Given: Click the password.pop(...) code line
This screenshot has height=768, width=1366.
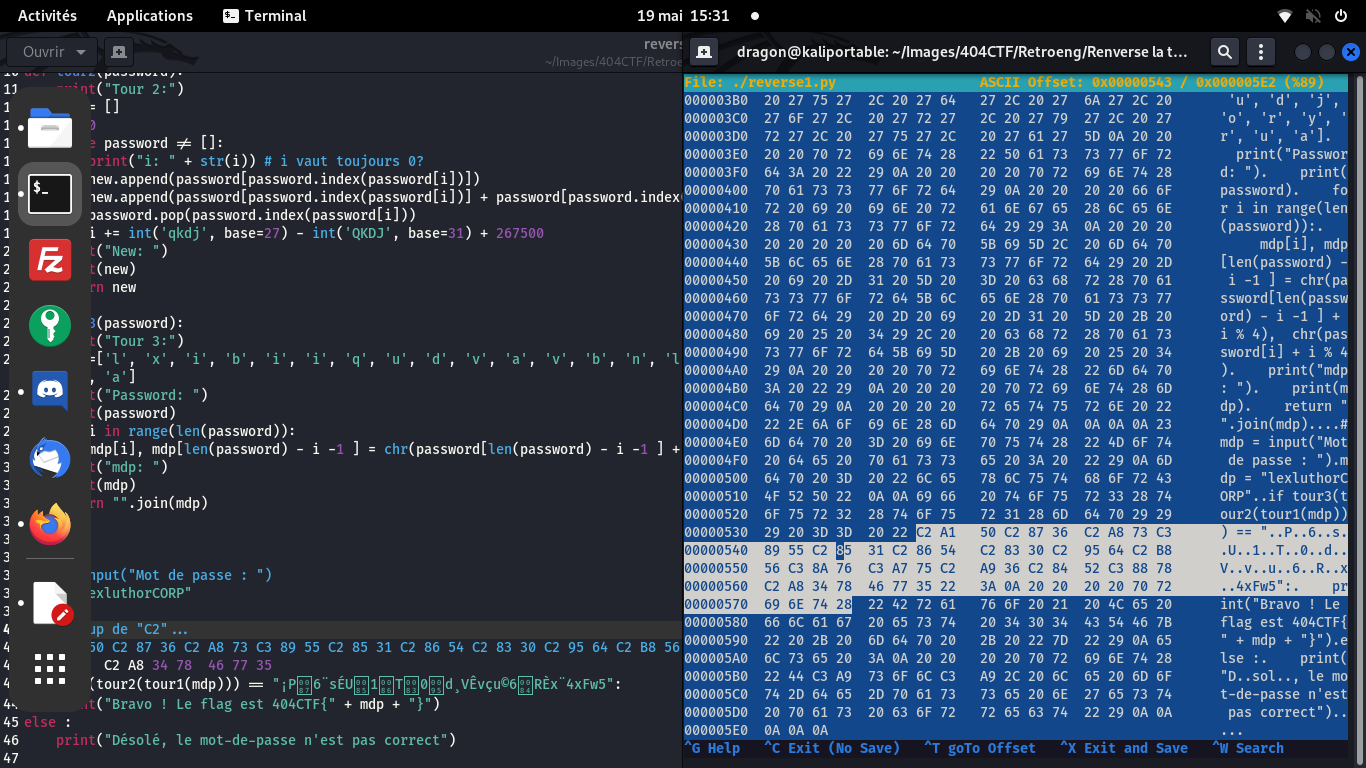Looking at the screenshot, I should coord(253,215).
